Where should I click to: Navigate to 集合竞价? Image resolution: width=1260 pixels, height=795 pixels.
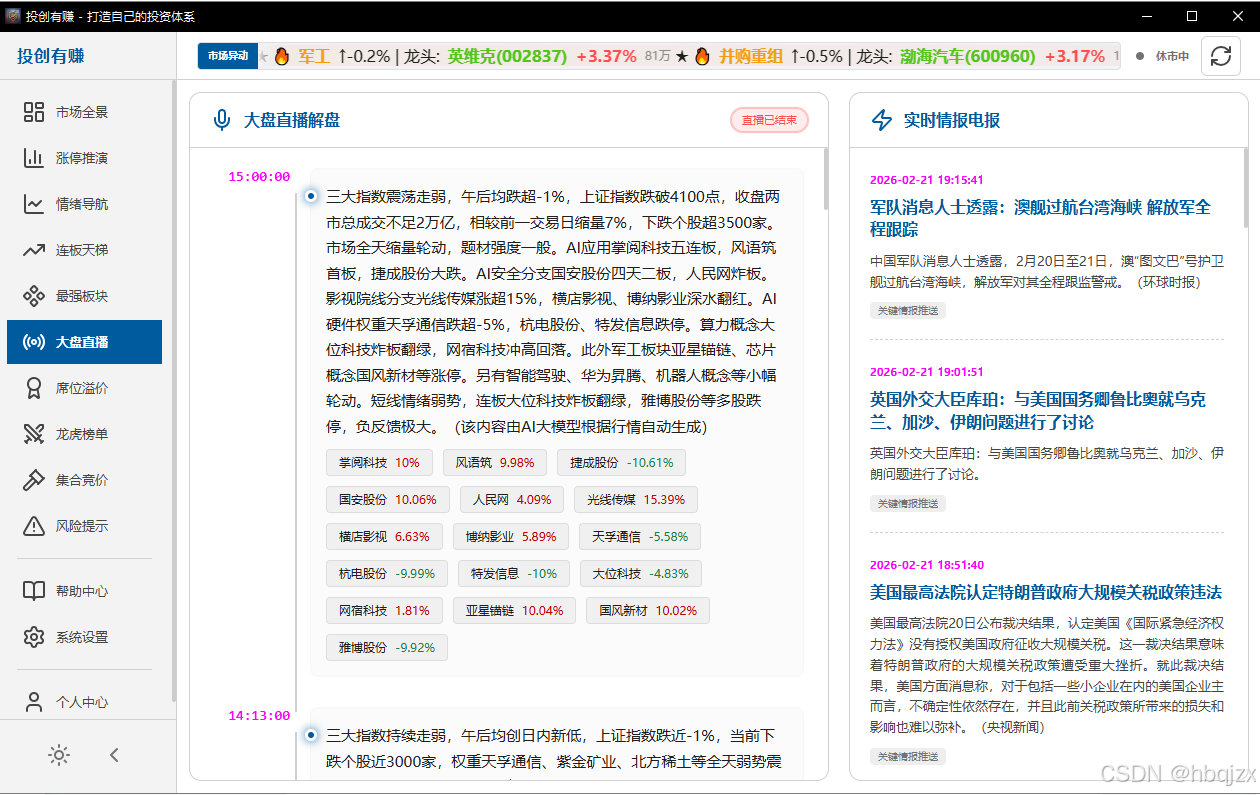[x=84, y=480]
